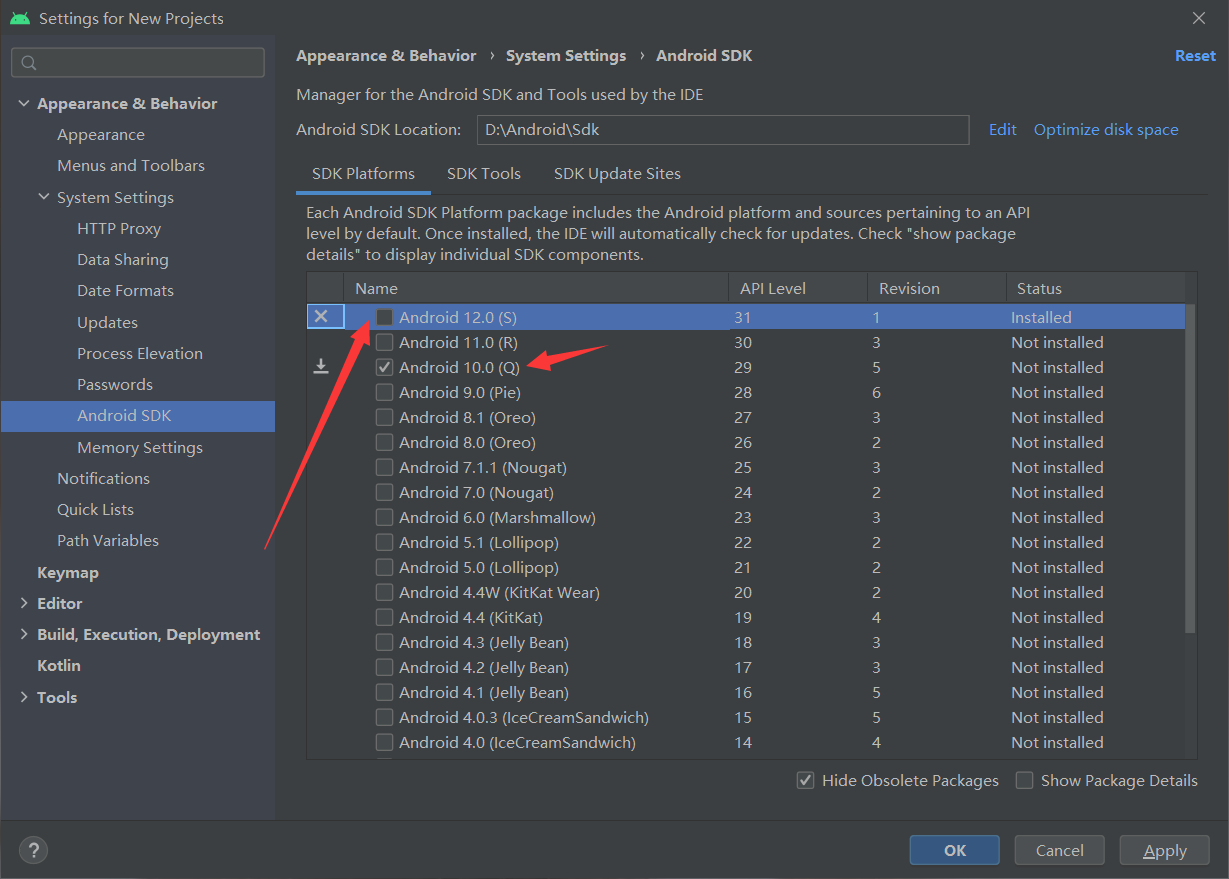The image size is (1229, 879).
Task: Click the Cancel button
Action: (1060, 850)
